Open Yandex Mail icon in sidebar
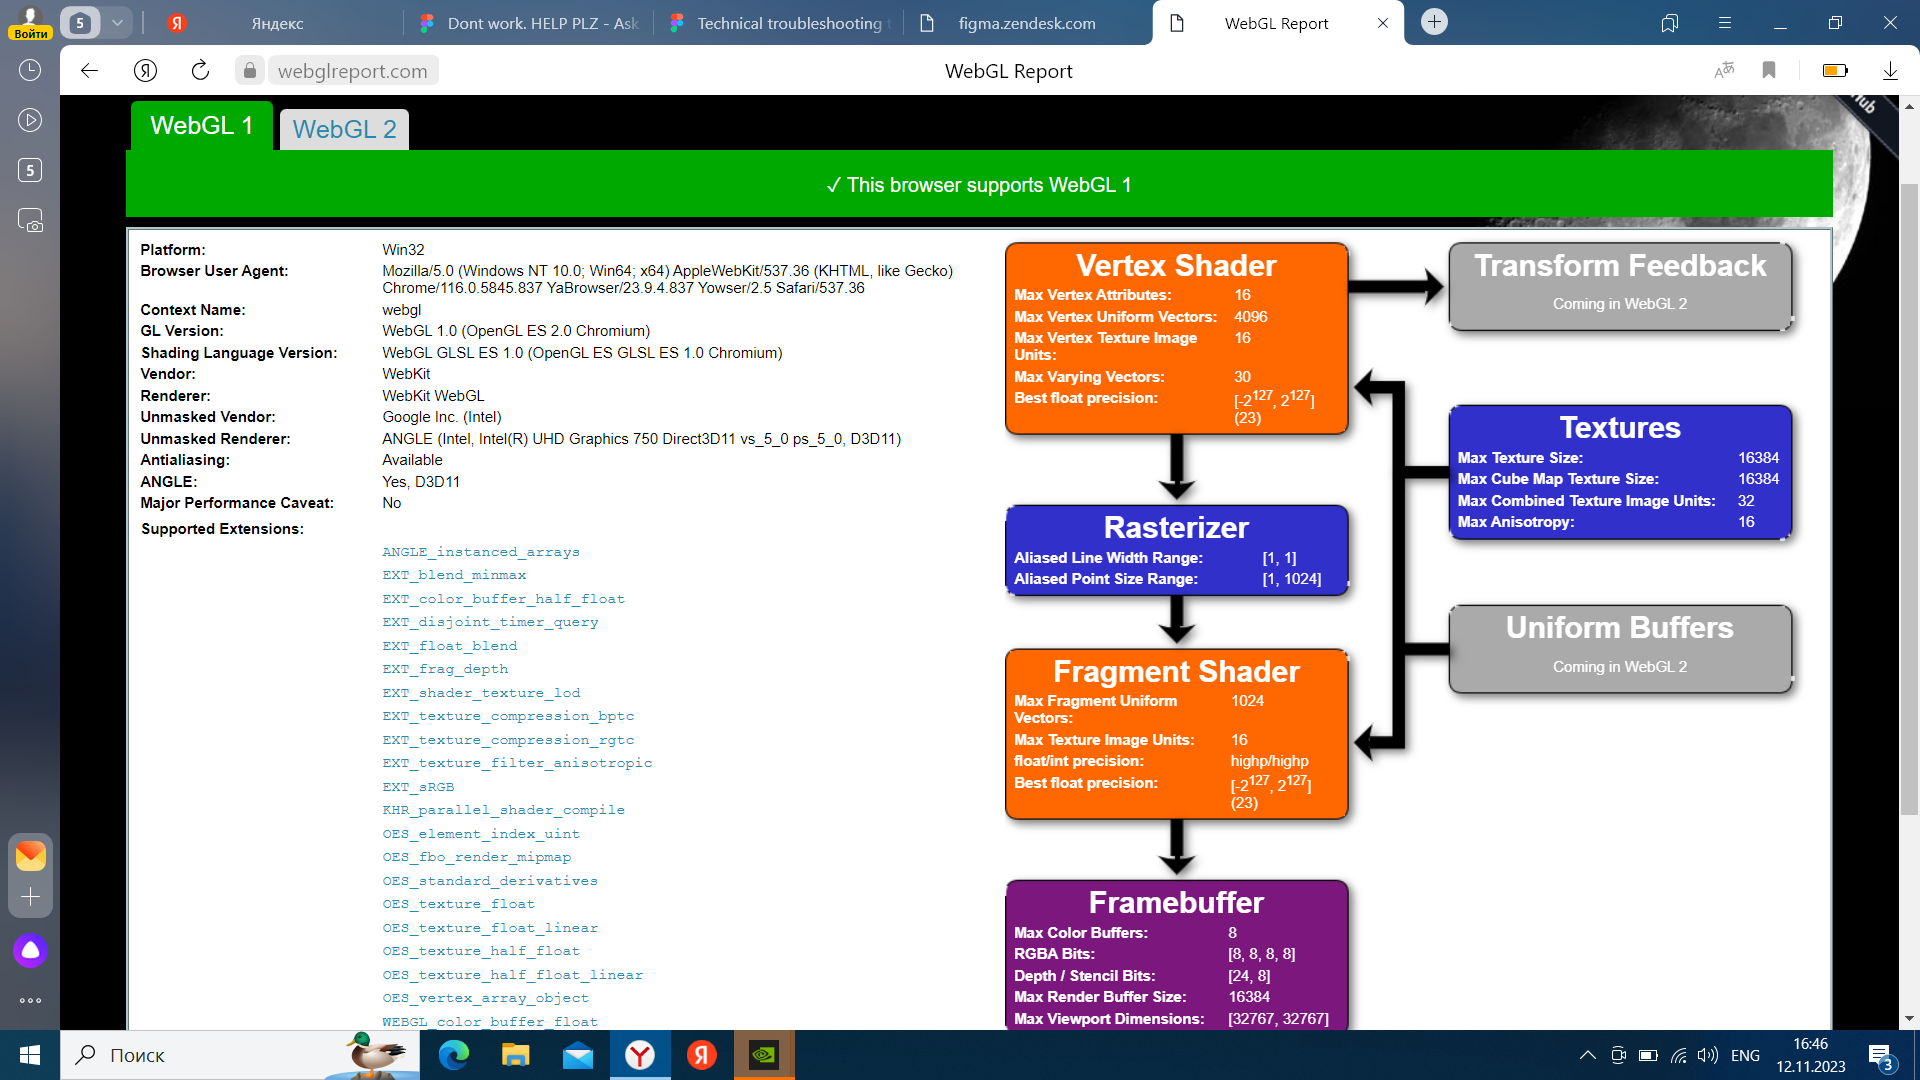Screen dimensions: 1920x1080 click(30, 856)
